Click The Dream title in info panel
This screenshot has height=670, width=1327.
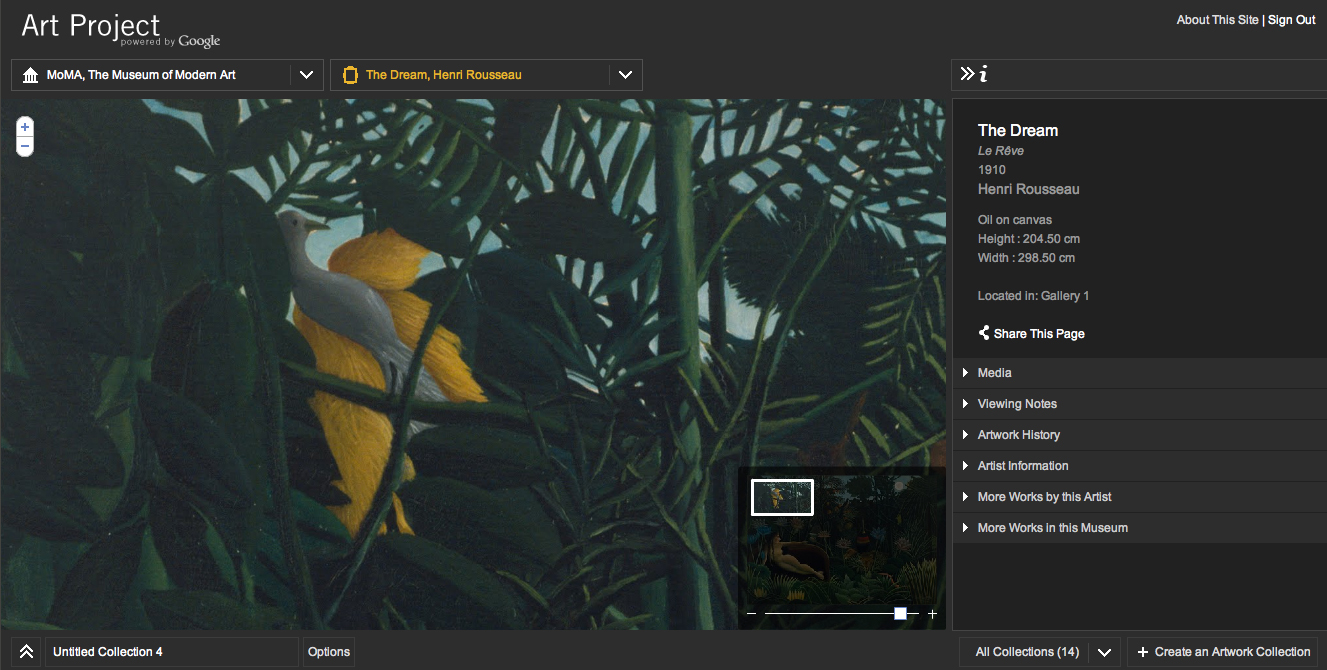click(1018, 130)
